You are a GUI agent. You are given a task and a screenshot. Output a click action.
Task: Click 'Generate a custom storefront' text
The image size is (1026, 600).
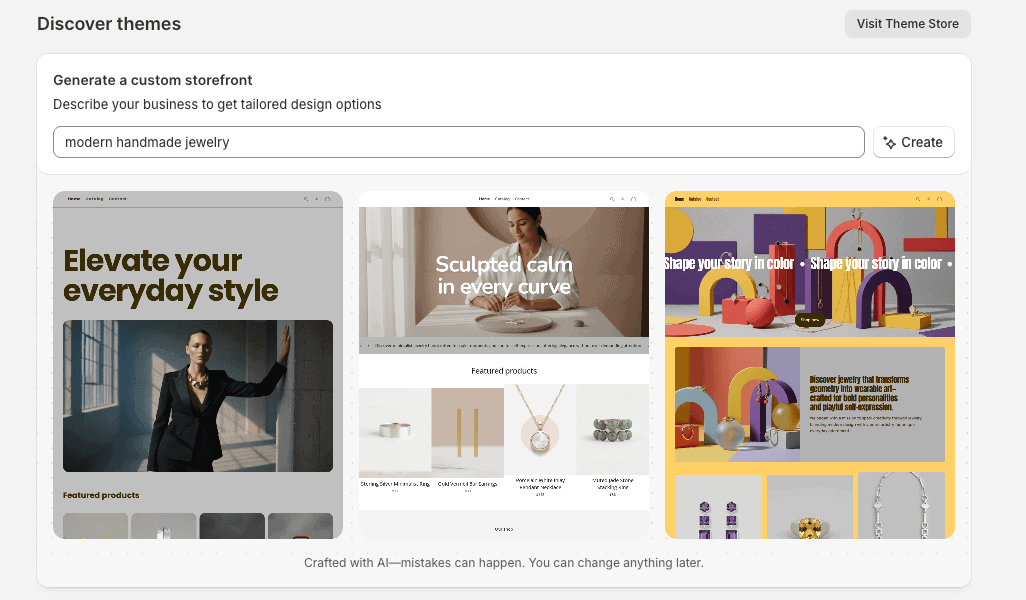pos(152,80)
